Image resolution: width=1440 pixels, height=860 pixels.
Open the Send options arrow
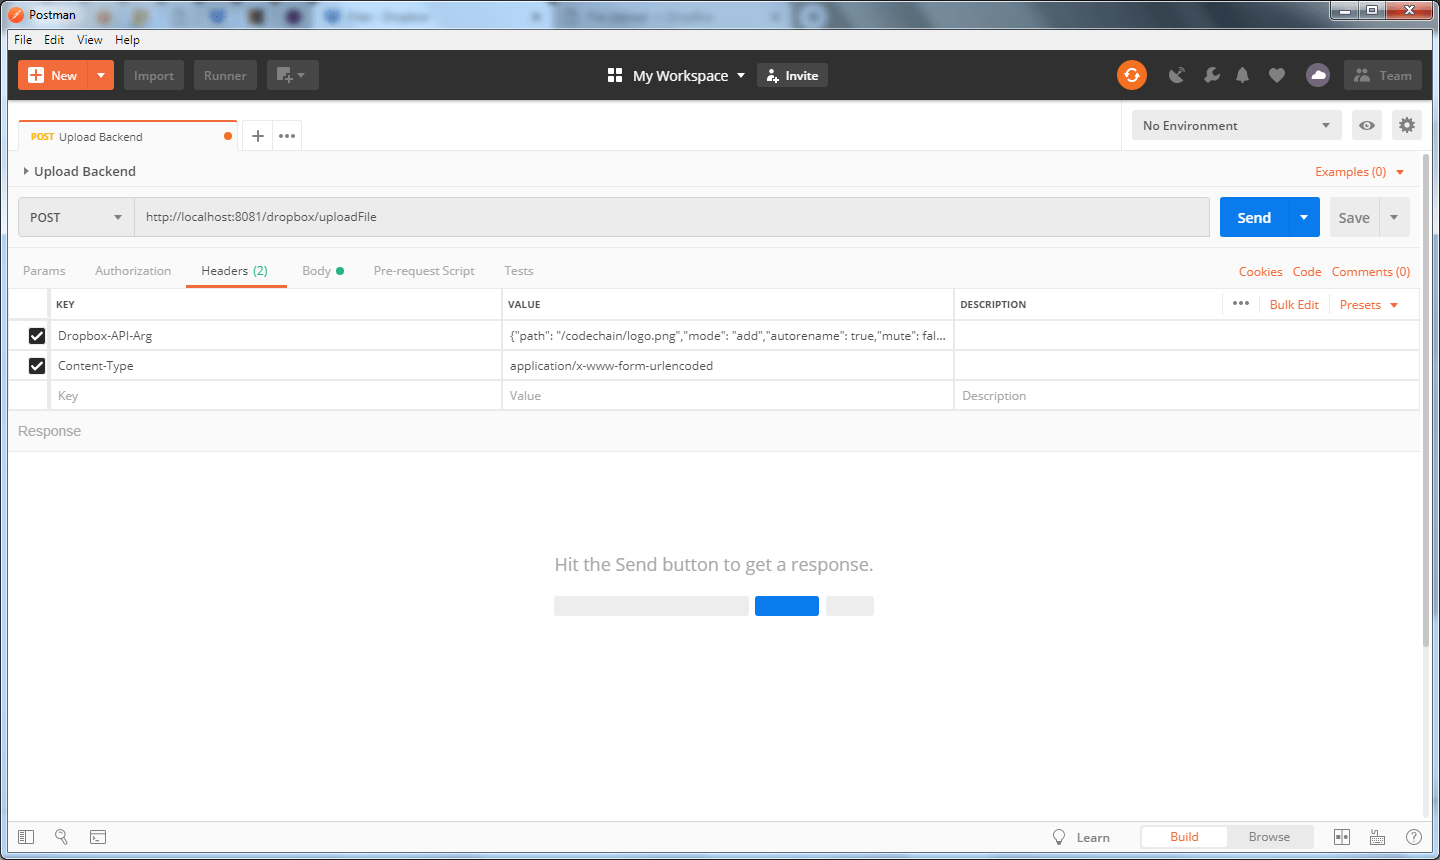[1304, 217]
